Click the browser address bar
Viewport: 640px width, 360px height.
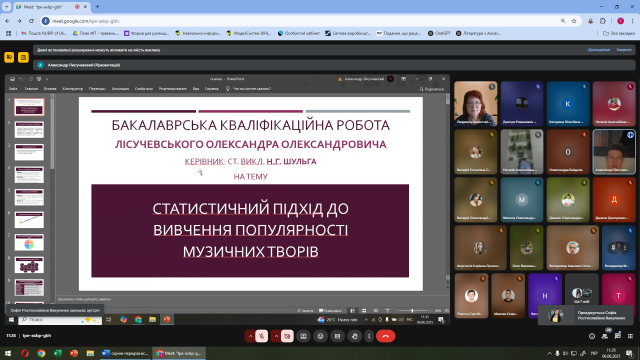[x=302, y=21]
